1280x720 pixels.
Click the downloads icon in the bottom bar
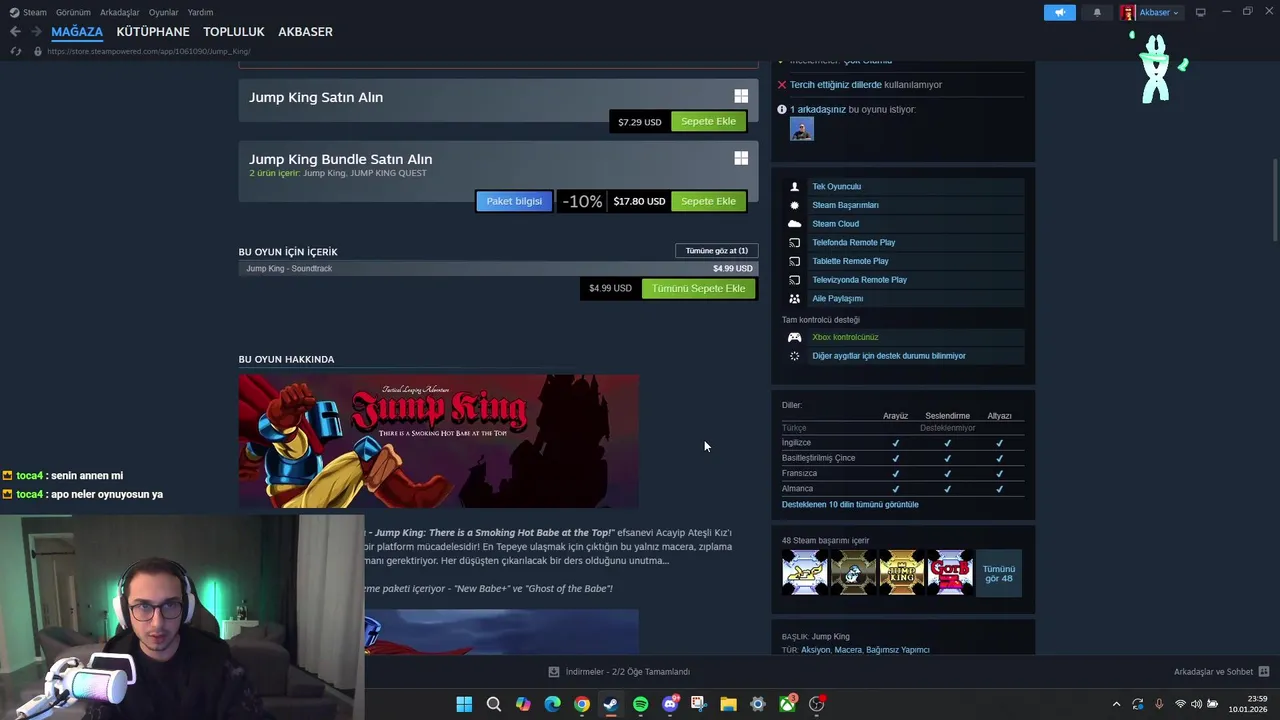point(554,672)
